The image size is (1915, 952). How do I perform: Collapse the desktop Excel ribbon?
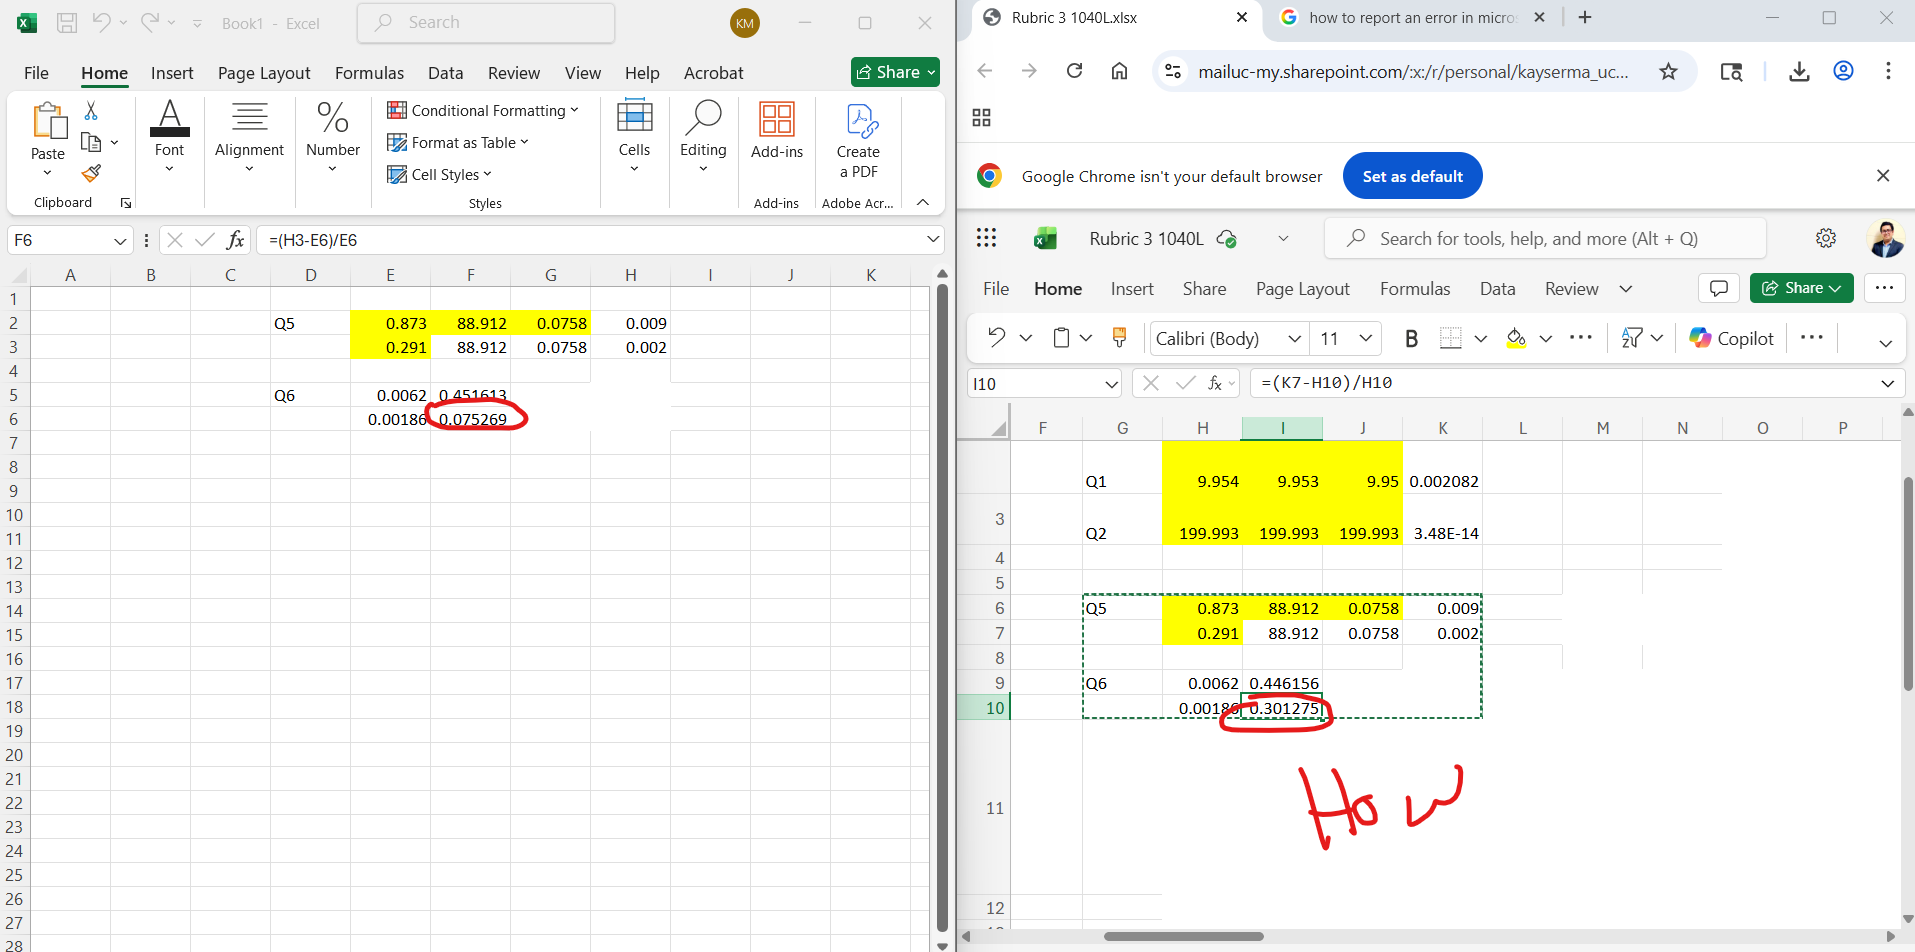click(x=923, y=202)
